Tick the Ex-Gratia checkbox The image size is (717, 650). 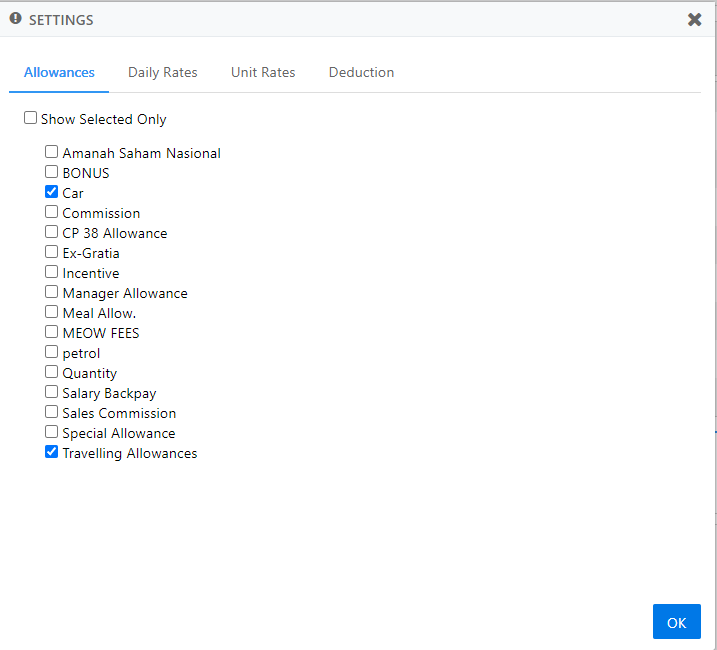(51, 252)
